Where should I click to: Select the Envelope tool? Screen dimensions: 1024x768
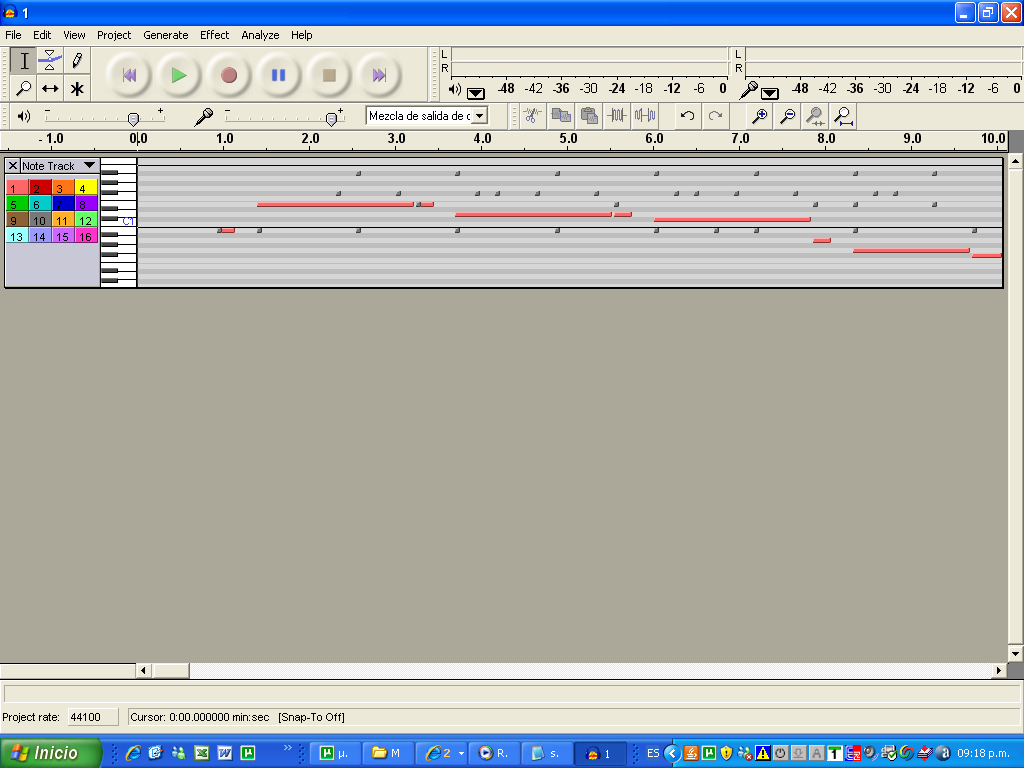click(x=50, y=61)
